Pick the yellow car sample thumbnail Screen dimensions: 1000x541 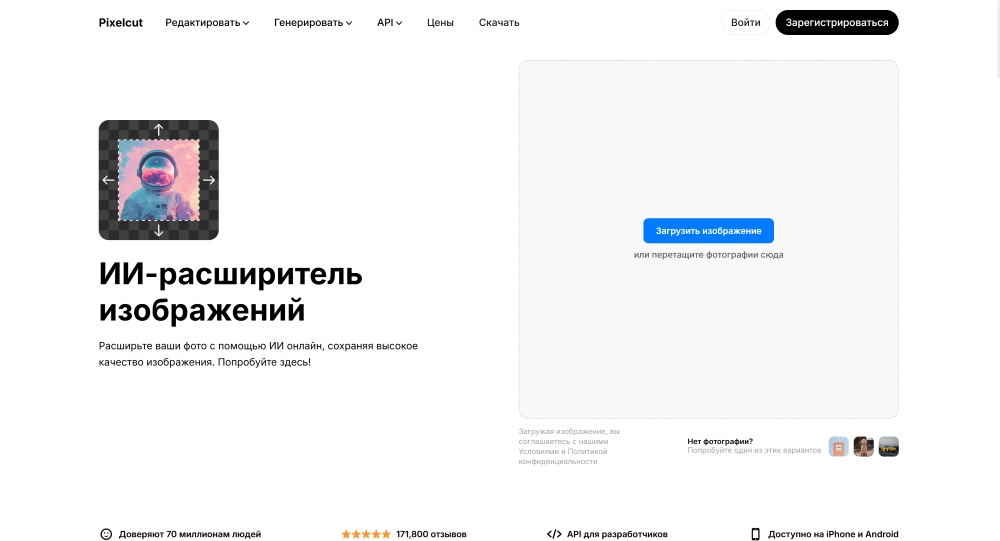[x=888, y=447]
